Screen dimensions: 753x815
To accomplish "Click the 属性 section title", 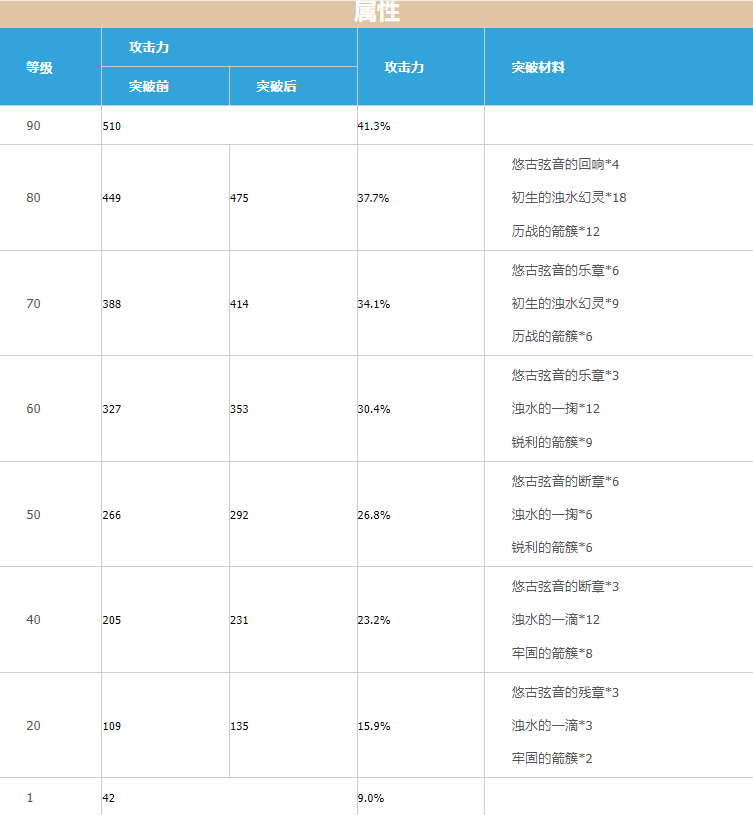I will tap(376, 13).
